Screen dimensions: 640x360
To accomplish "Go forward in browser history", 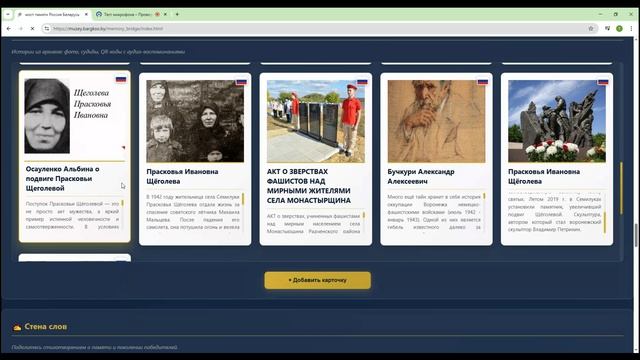I will [x=21, y=29].
